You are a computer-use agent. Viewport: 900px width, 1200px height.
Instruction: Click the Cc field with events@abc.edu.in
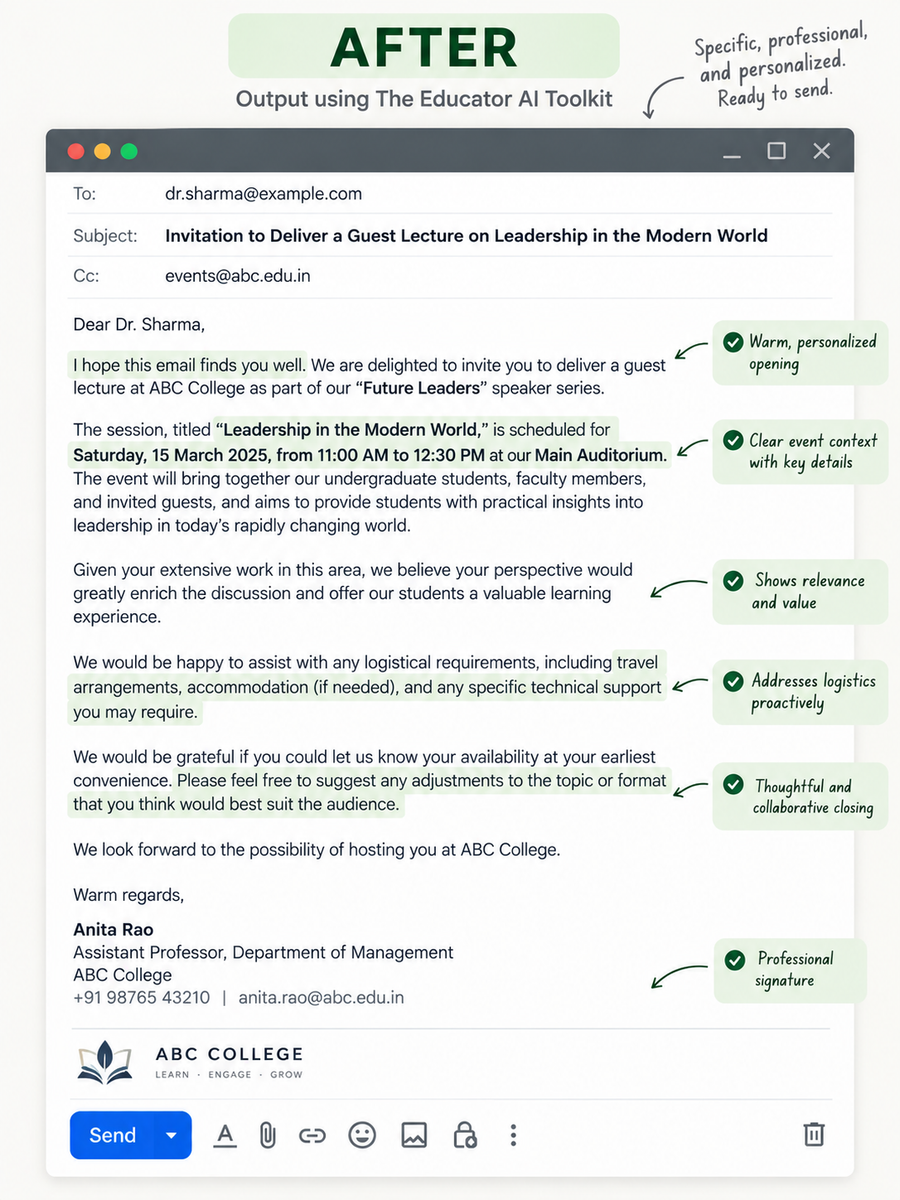(452, 276)
